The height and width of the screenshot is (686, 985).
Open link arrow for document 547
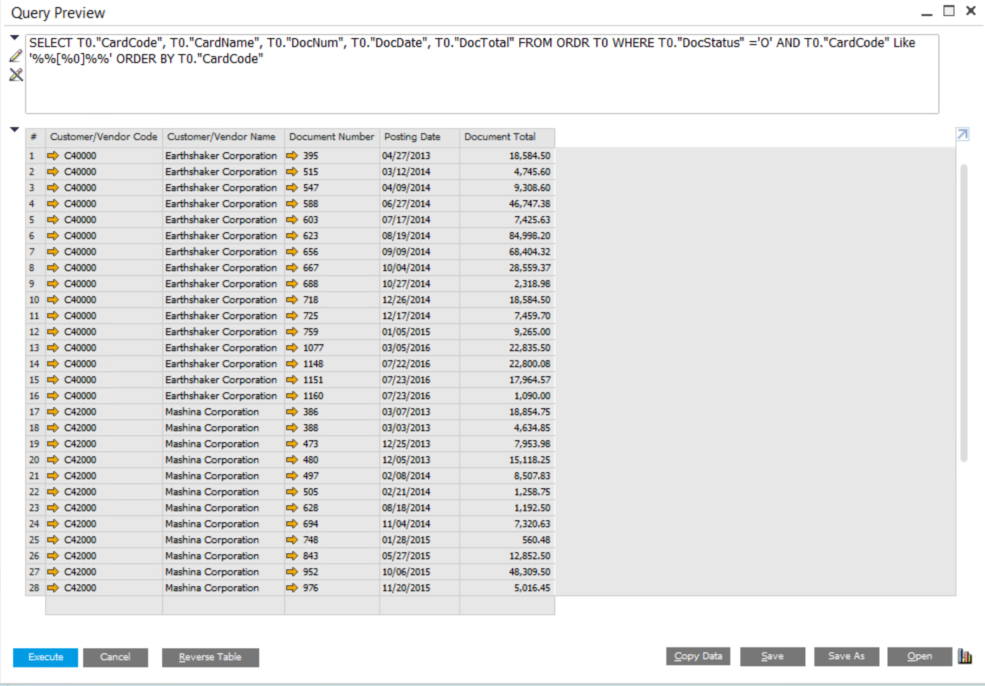[291, 188]
